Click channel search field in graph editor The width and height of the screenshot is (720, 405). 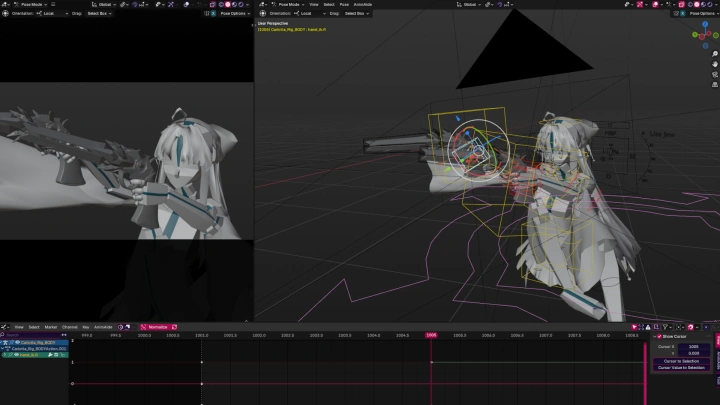(x=30, y=335)
